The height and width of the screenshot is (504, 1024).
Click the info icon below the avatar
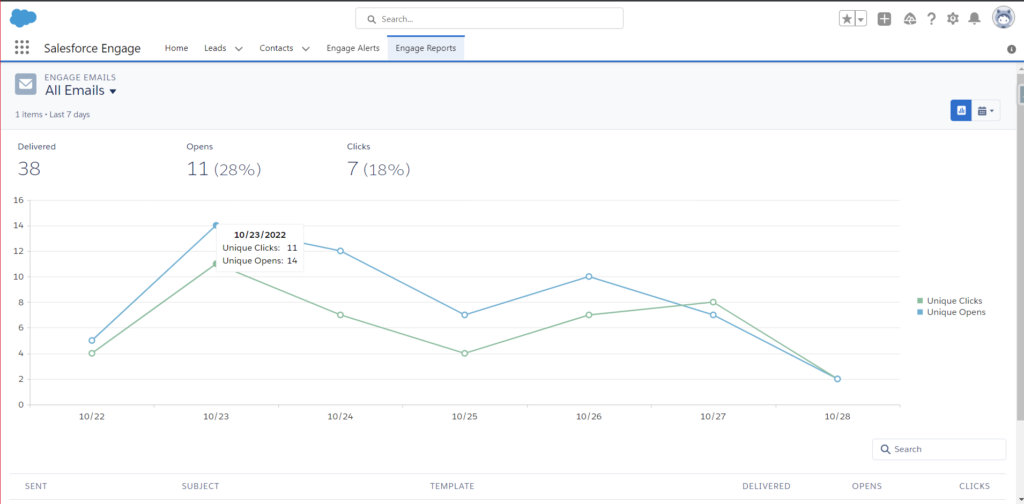coord(1012,49)
